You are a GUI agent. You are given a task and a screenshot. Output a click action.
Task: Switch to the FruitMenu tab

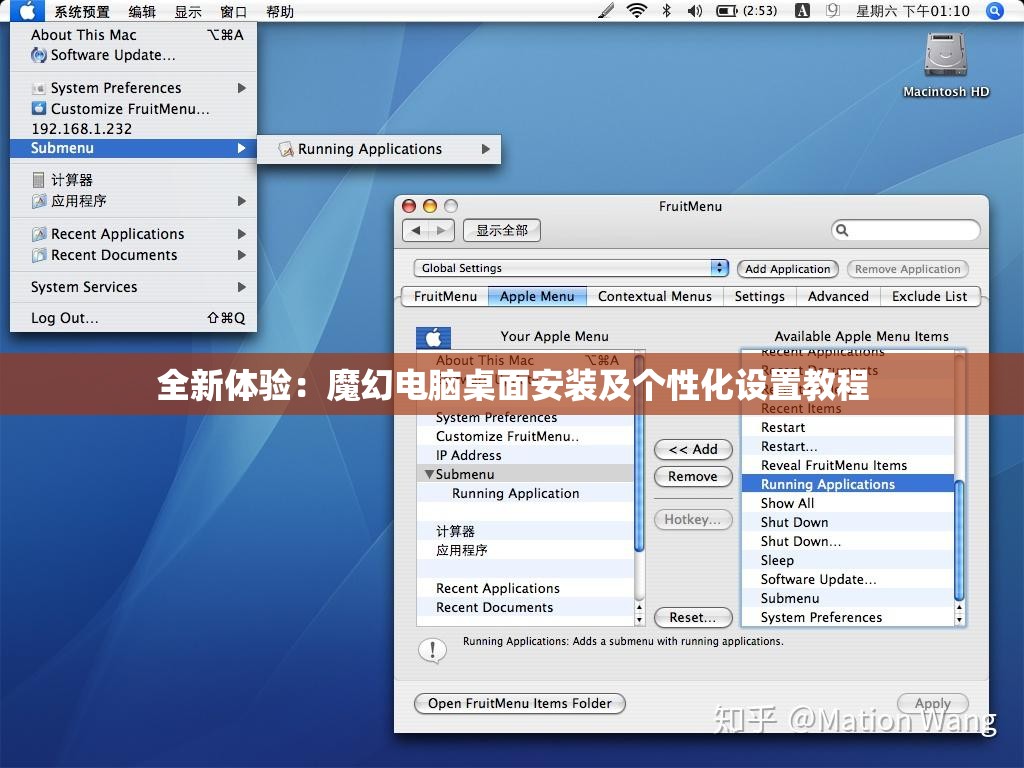[445, 296]
